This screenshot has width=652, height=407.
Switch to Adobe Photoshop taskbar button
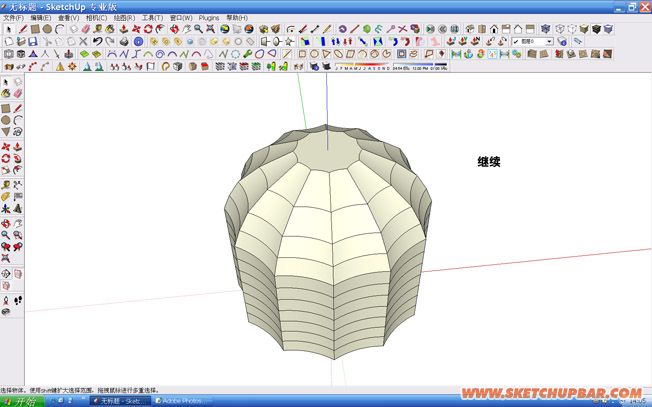pos(181,401)
